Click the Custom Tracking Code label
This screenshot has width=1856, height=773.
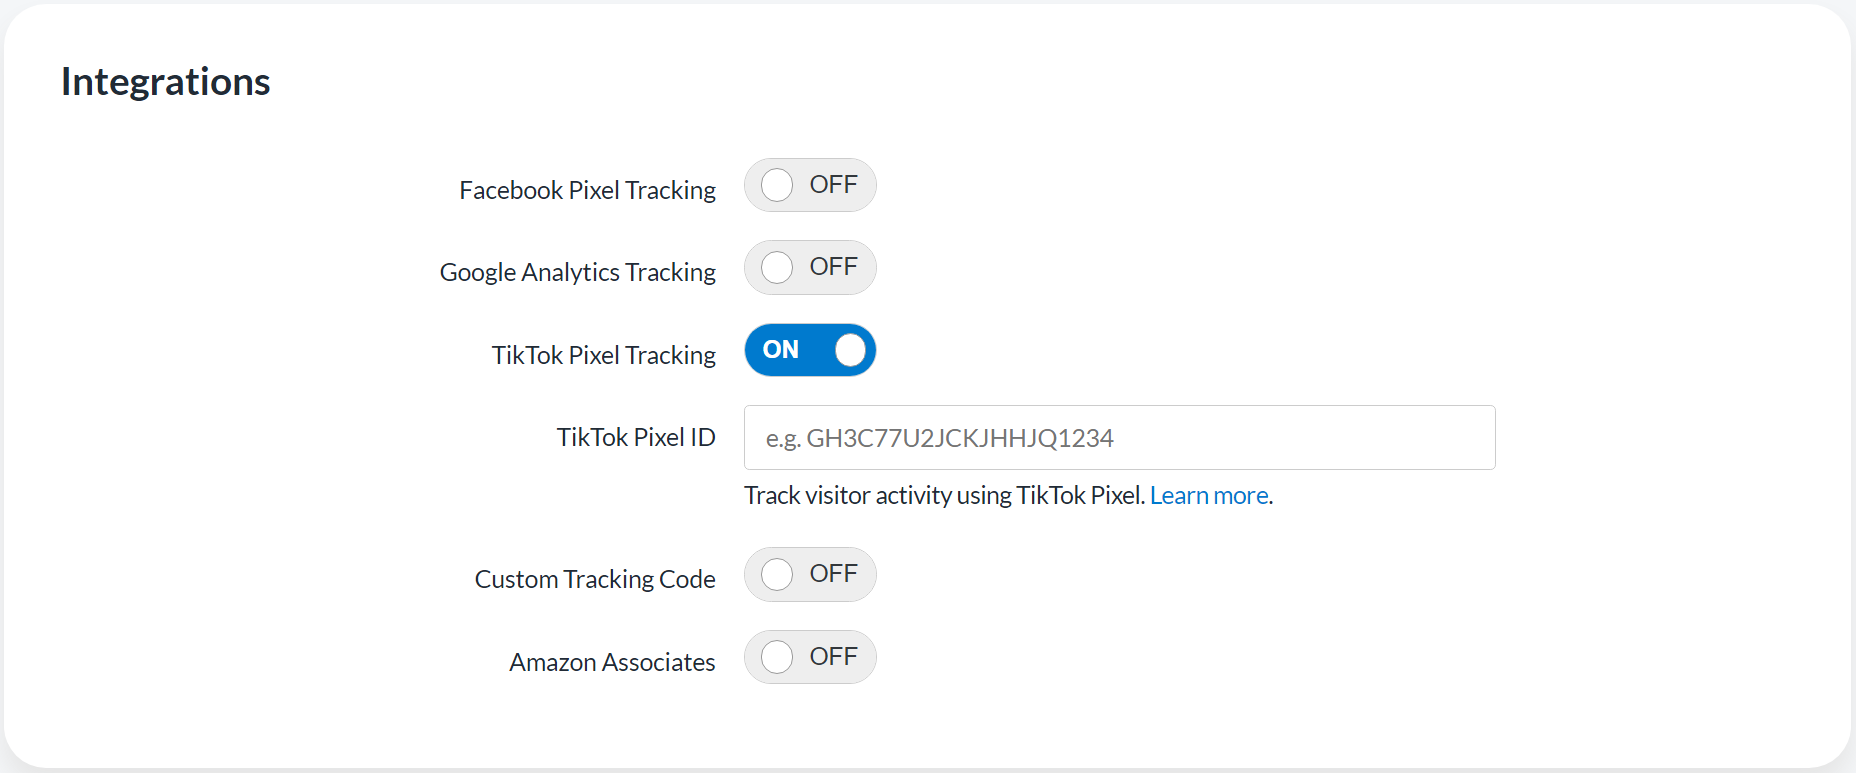click(594, 579)
